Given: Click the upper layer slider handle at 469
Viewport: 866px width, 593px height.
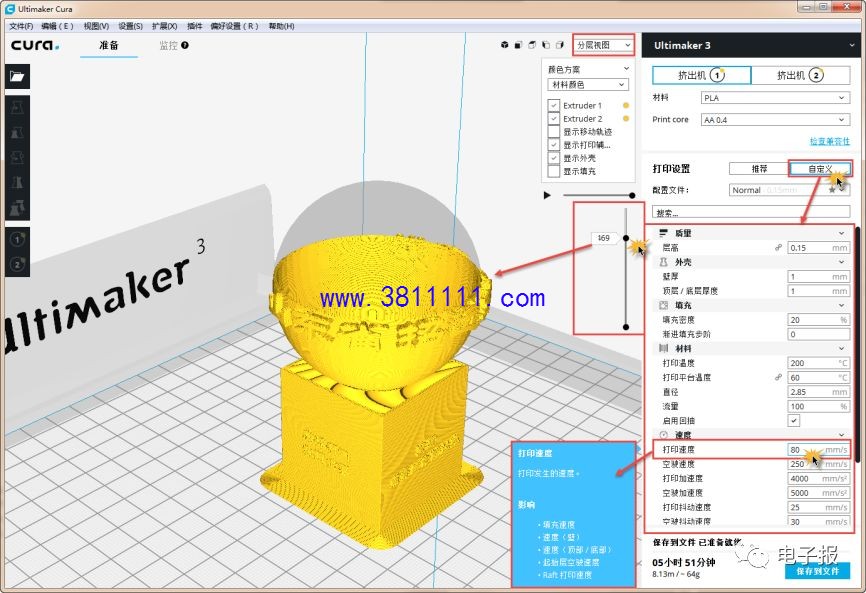Looking at the screenshot, I should pyautogui.click(x=626, y=238).
